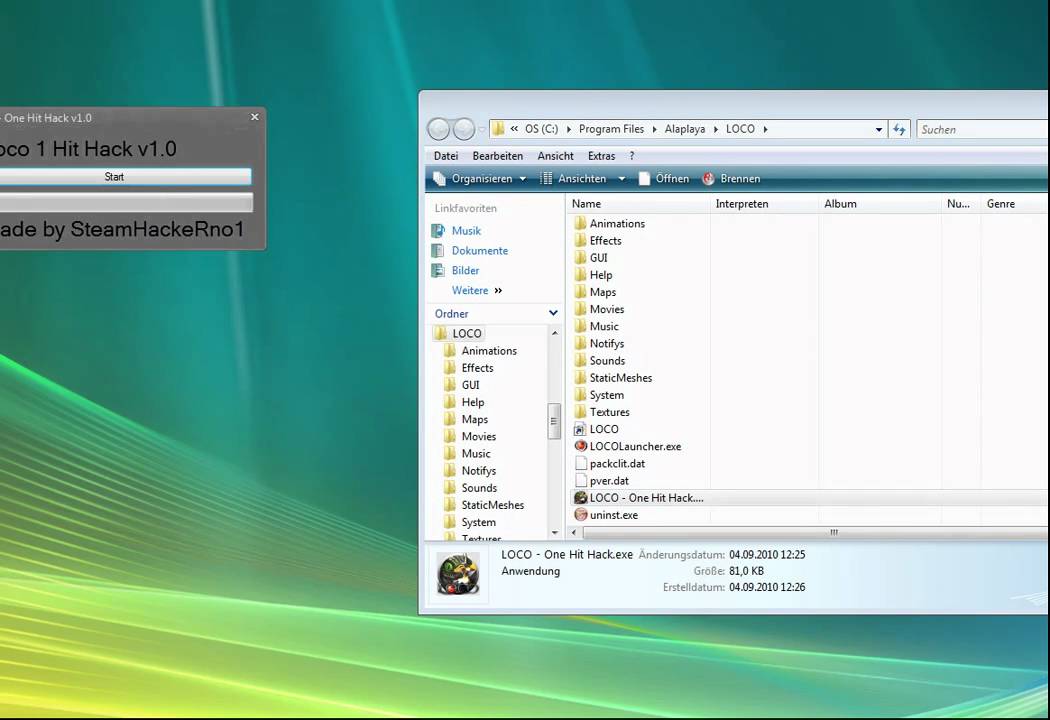Select the GUI folder icon in file list
This screenshot has width=1050, height=720.
[581, 258]
